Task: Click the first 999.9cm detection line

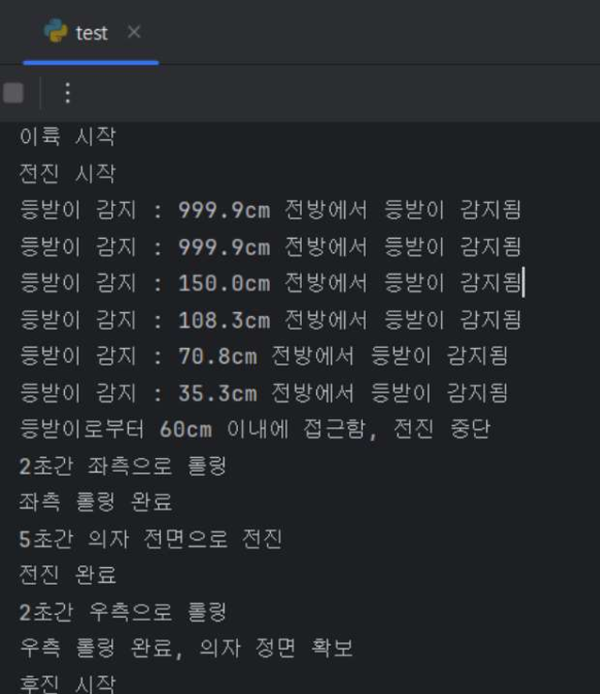Action: pyautogui.click(x=270, y=210)
